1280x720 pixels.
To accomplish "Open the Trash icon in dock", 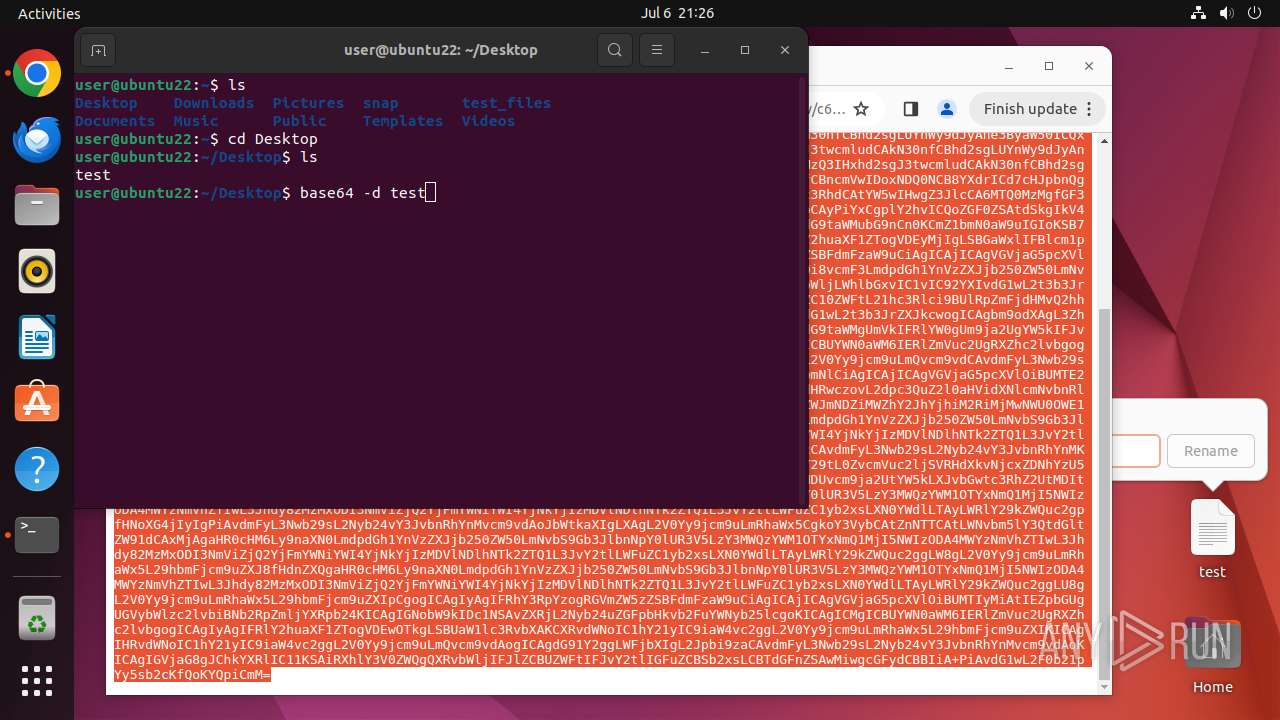I will coord(37,617).
